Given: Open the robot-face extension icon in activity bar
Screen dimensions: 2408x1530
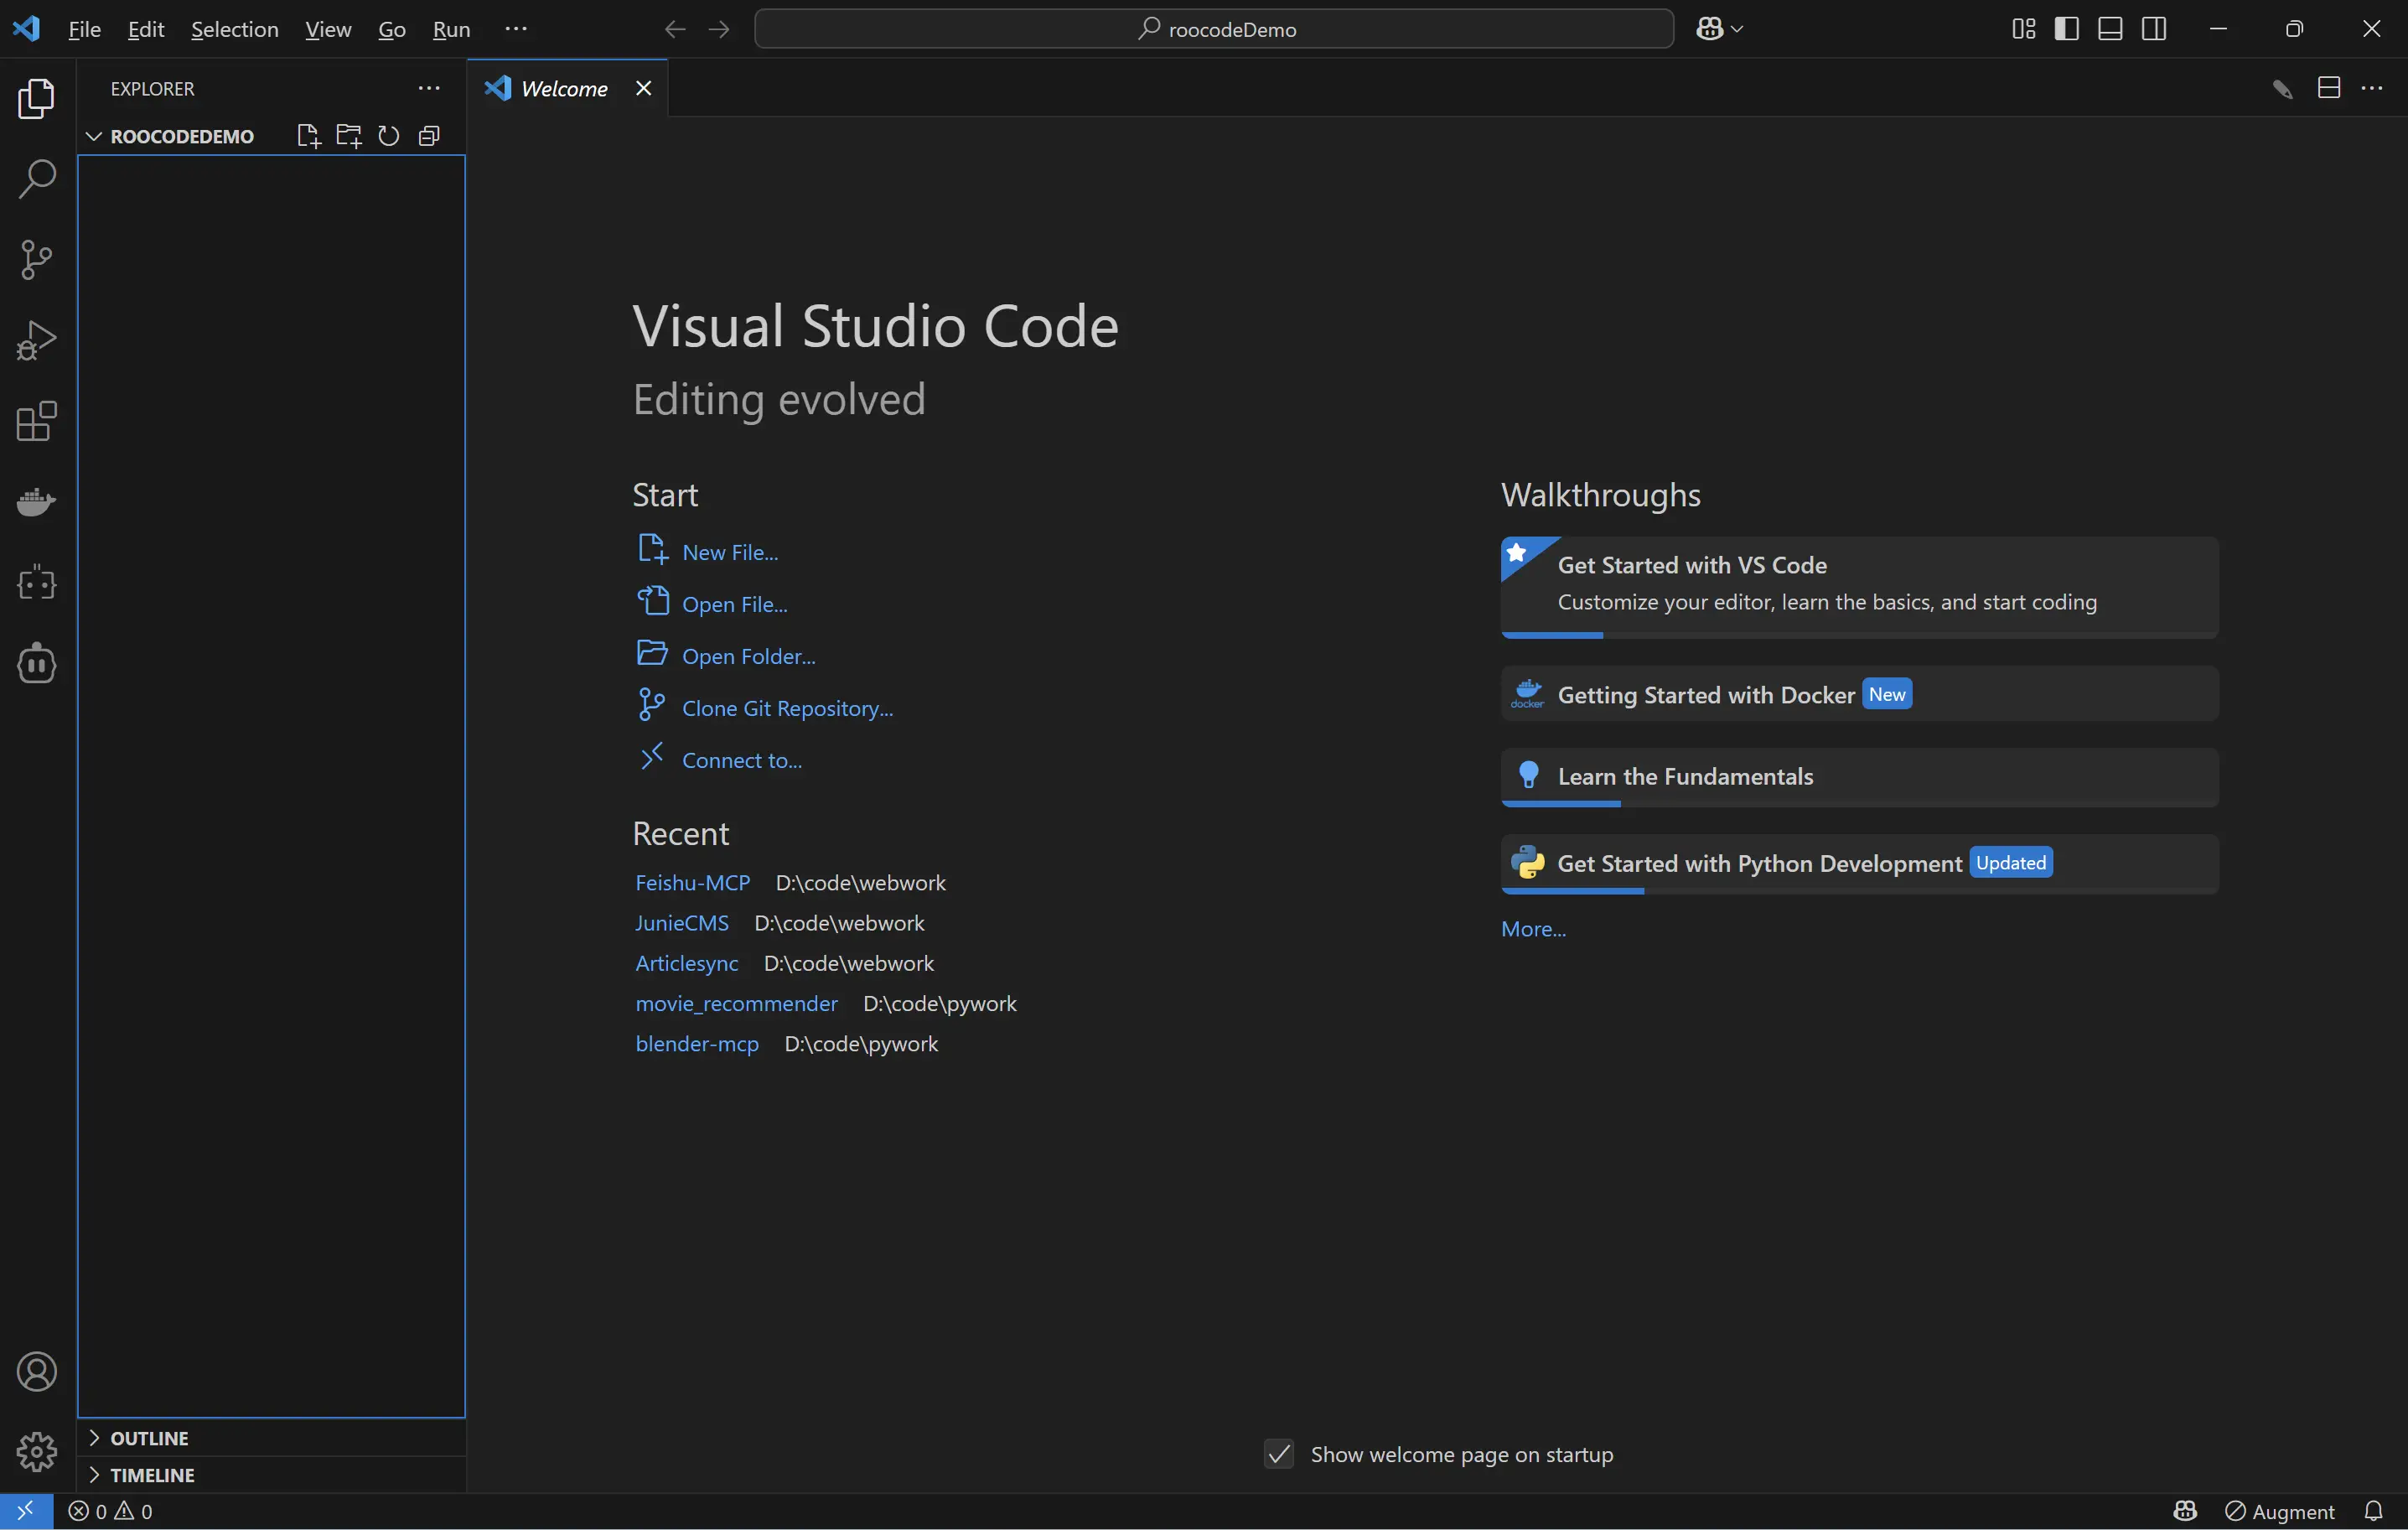Looking at the screenshot, I should pos(37,663).
